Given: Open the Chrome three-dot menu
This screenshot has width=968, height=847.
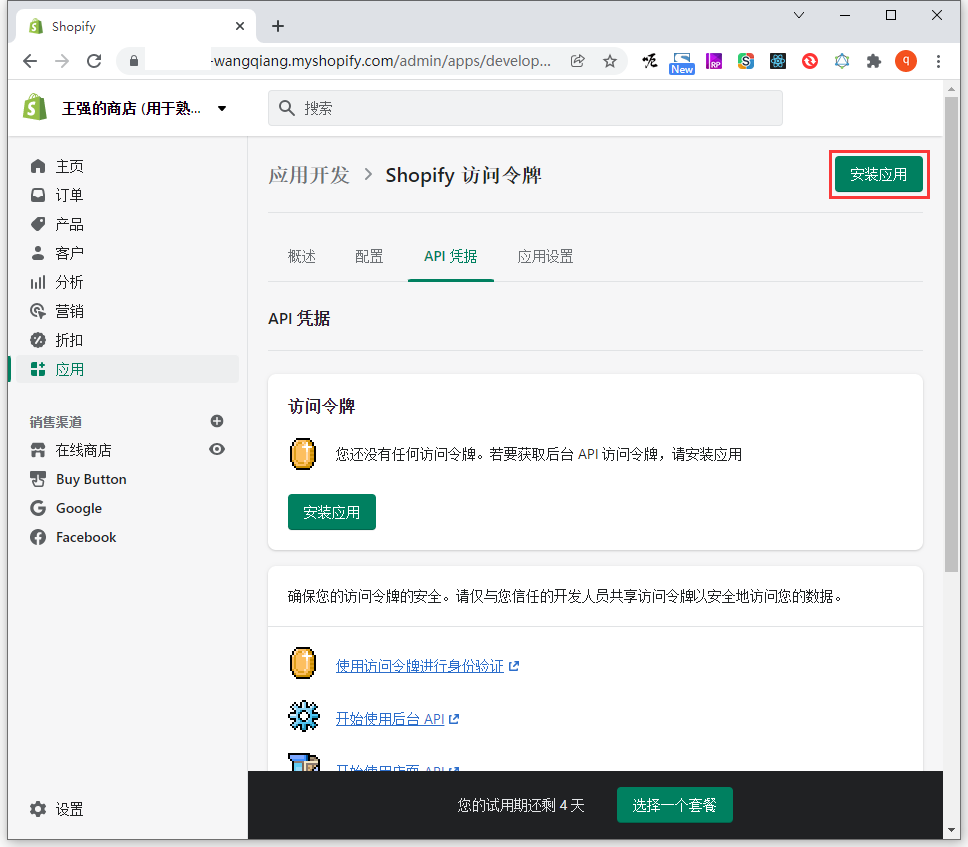Looking at the screenshot, I should (x=938, y=61).
